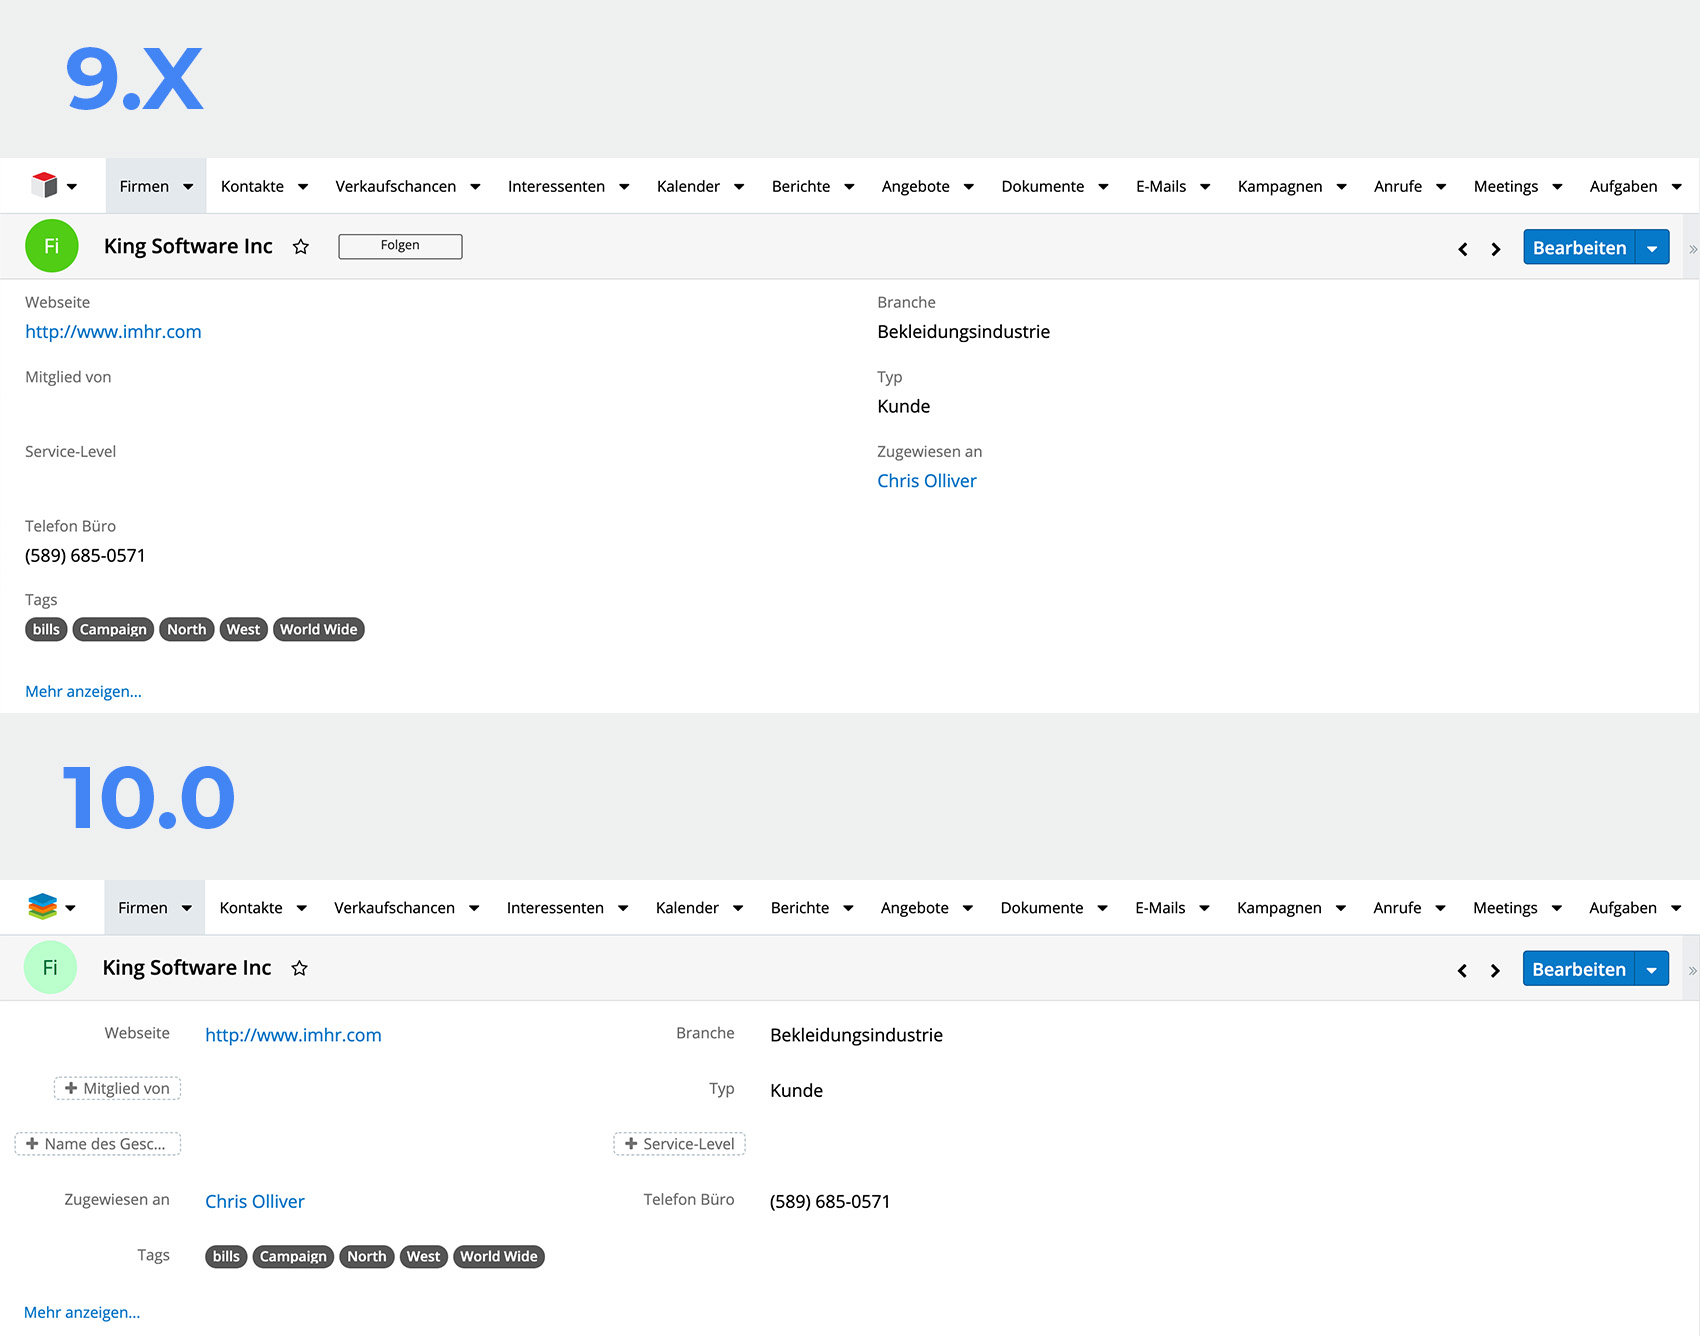This screenshot has width=1700, height=1336.
Task: Open logo dropdown caret beside red cube
Action: point(72,187)
